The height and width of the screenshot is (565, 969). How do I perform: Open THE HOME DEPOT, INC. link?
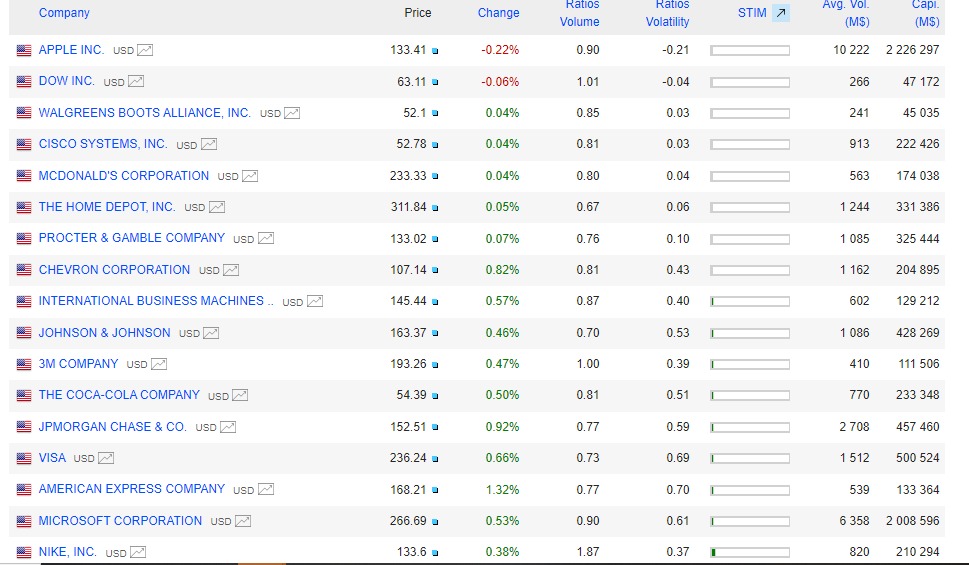[107, 206]
